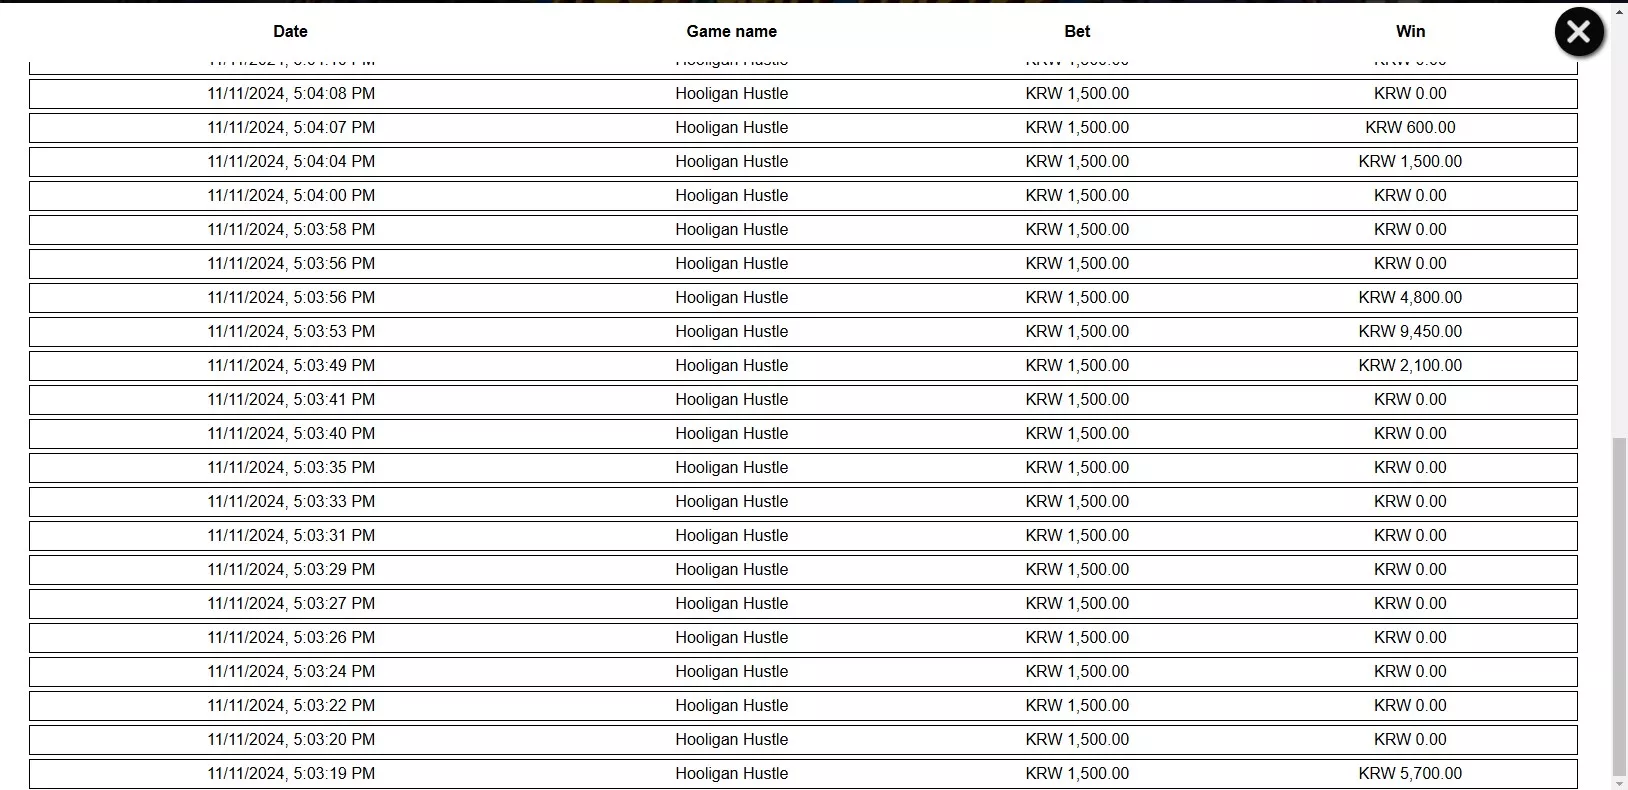Select the row with KRW 4,800.00 win

point(803,298)
